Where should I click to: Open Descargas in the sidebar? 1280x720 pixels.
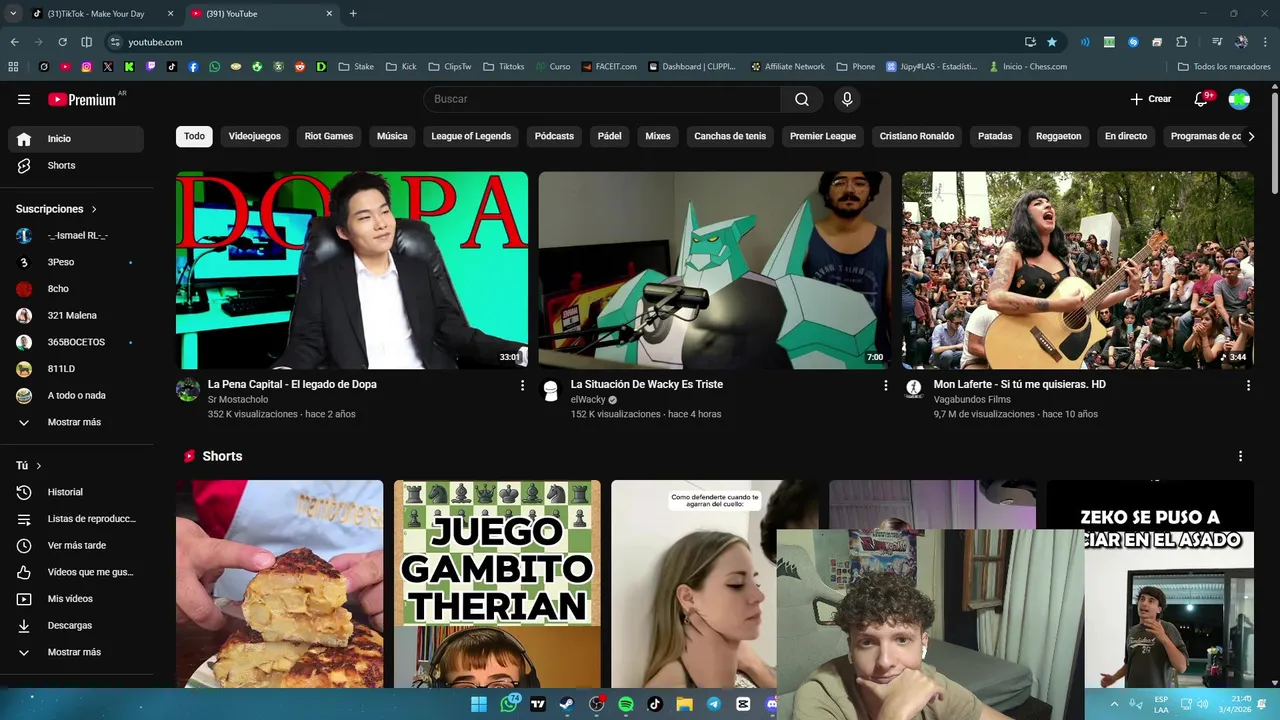pyautogui.click(x=76, y=625)
